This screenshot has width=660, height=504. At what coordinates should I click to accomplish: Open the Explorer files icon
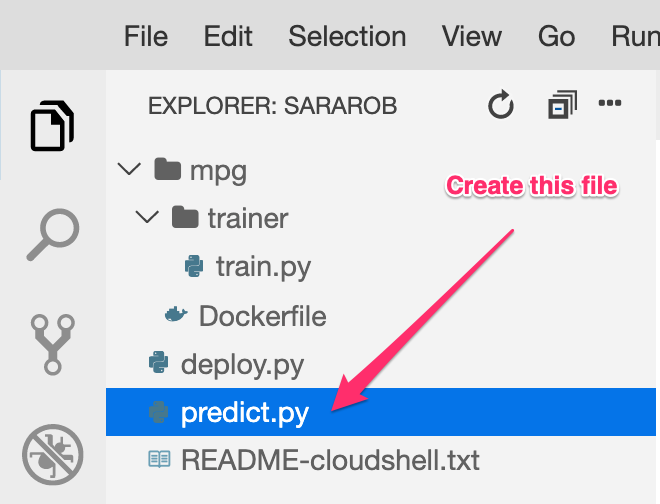click(x=52, y=126)
